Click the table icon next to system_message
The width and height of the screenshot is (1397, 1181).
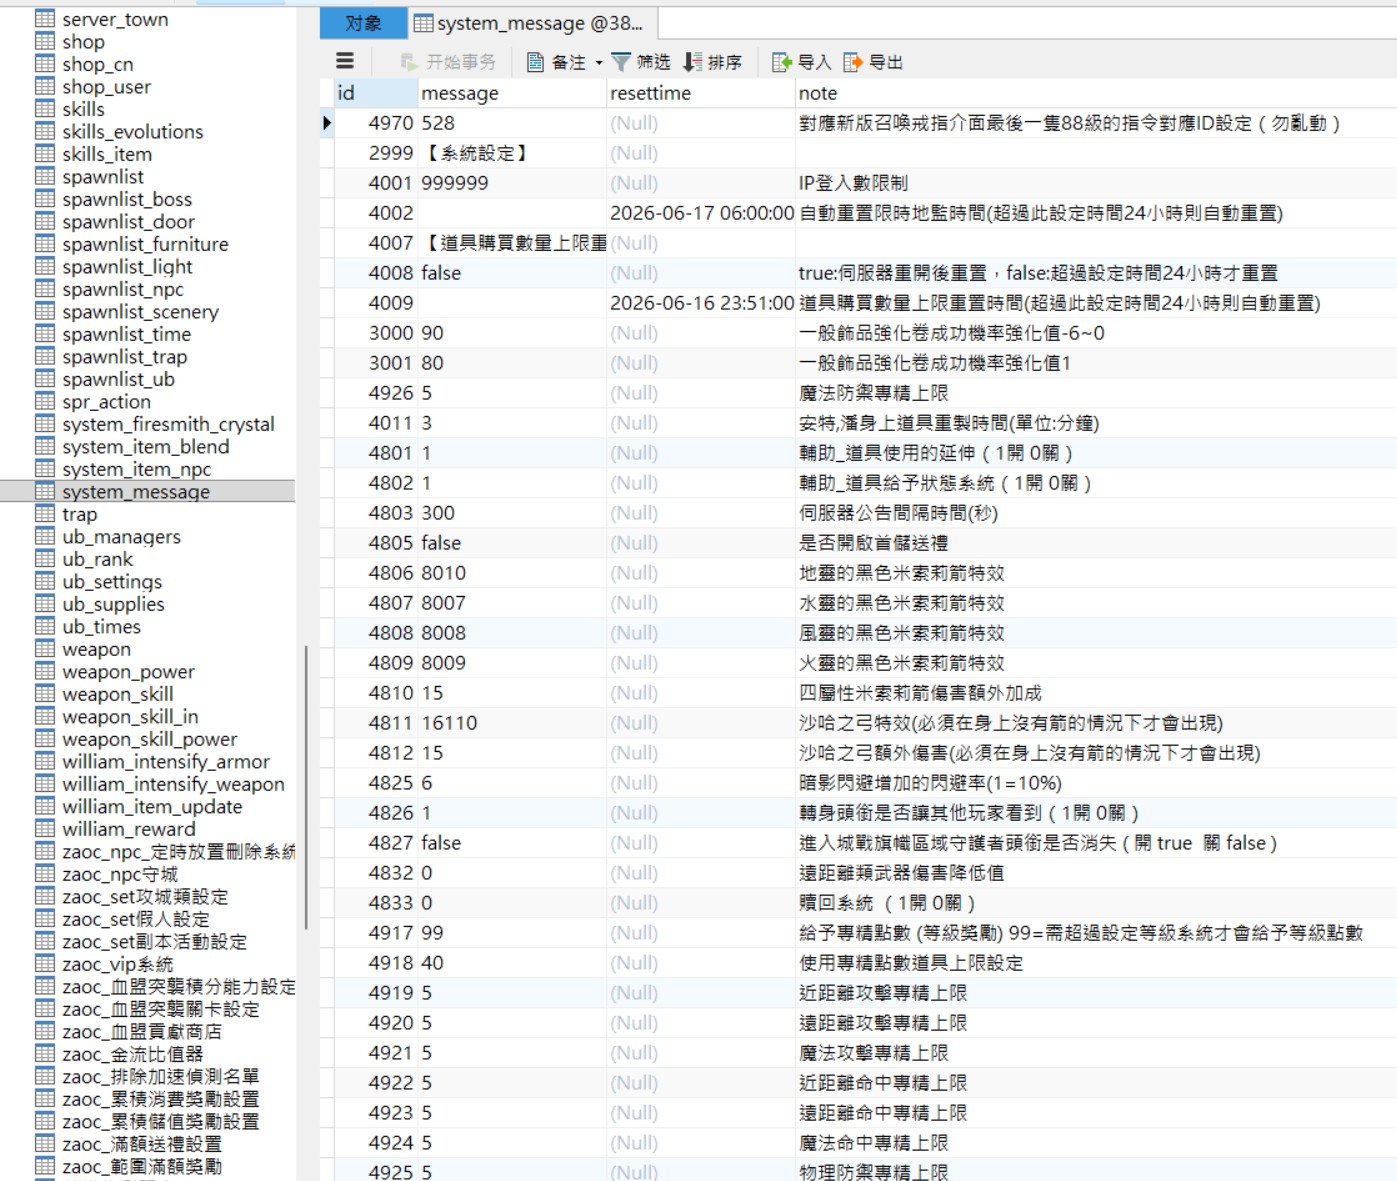pyautogui.click(x=45, y=492)
